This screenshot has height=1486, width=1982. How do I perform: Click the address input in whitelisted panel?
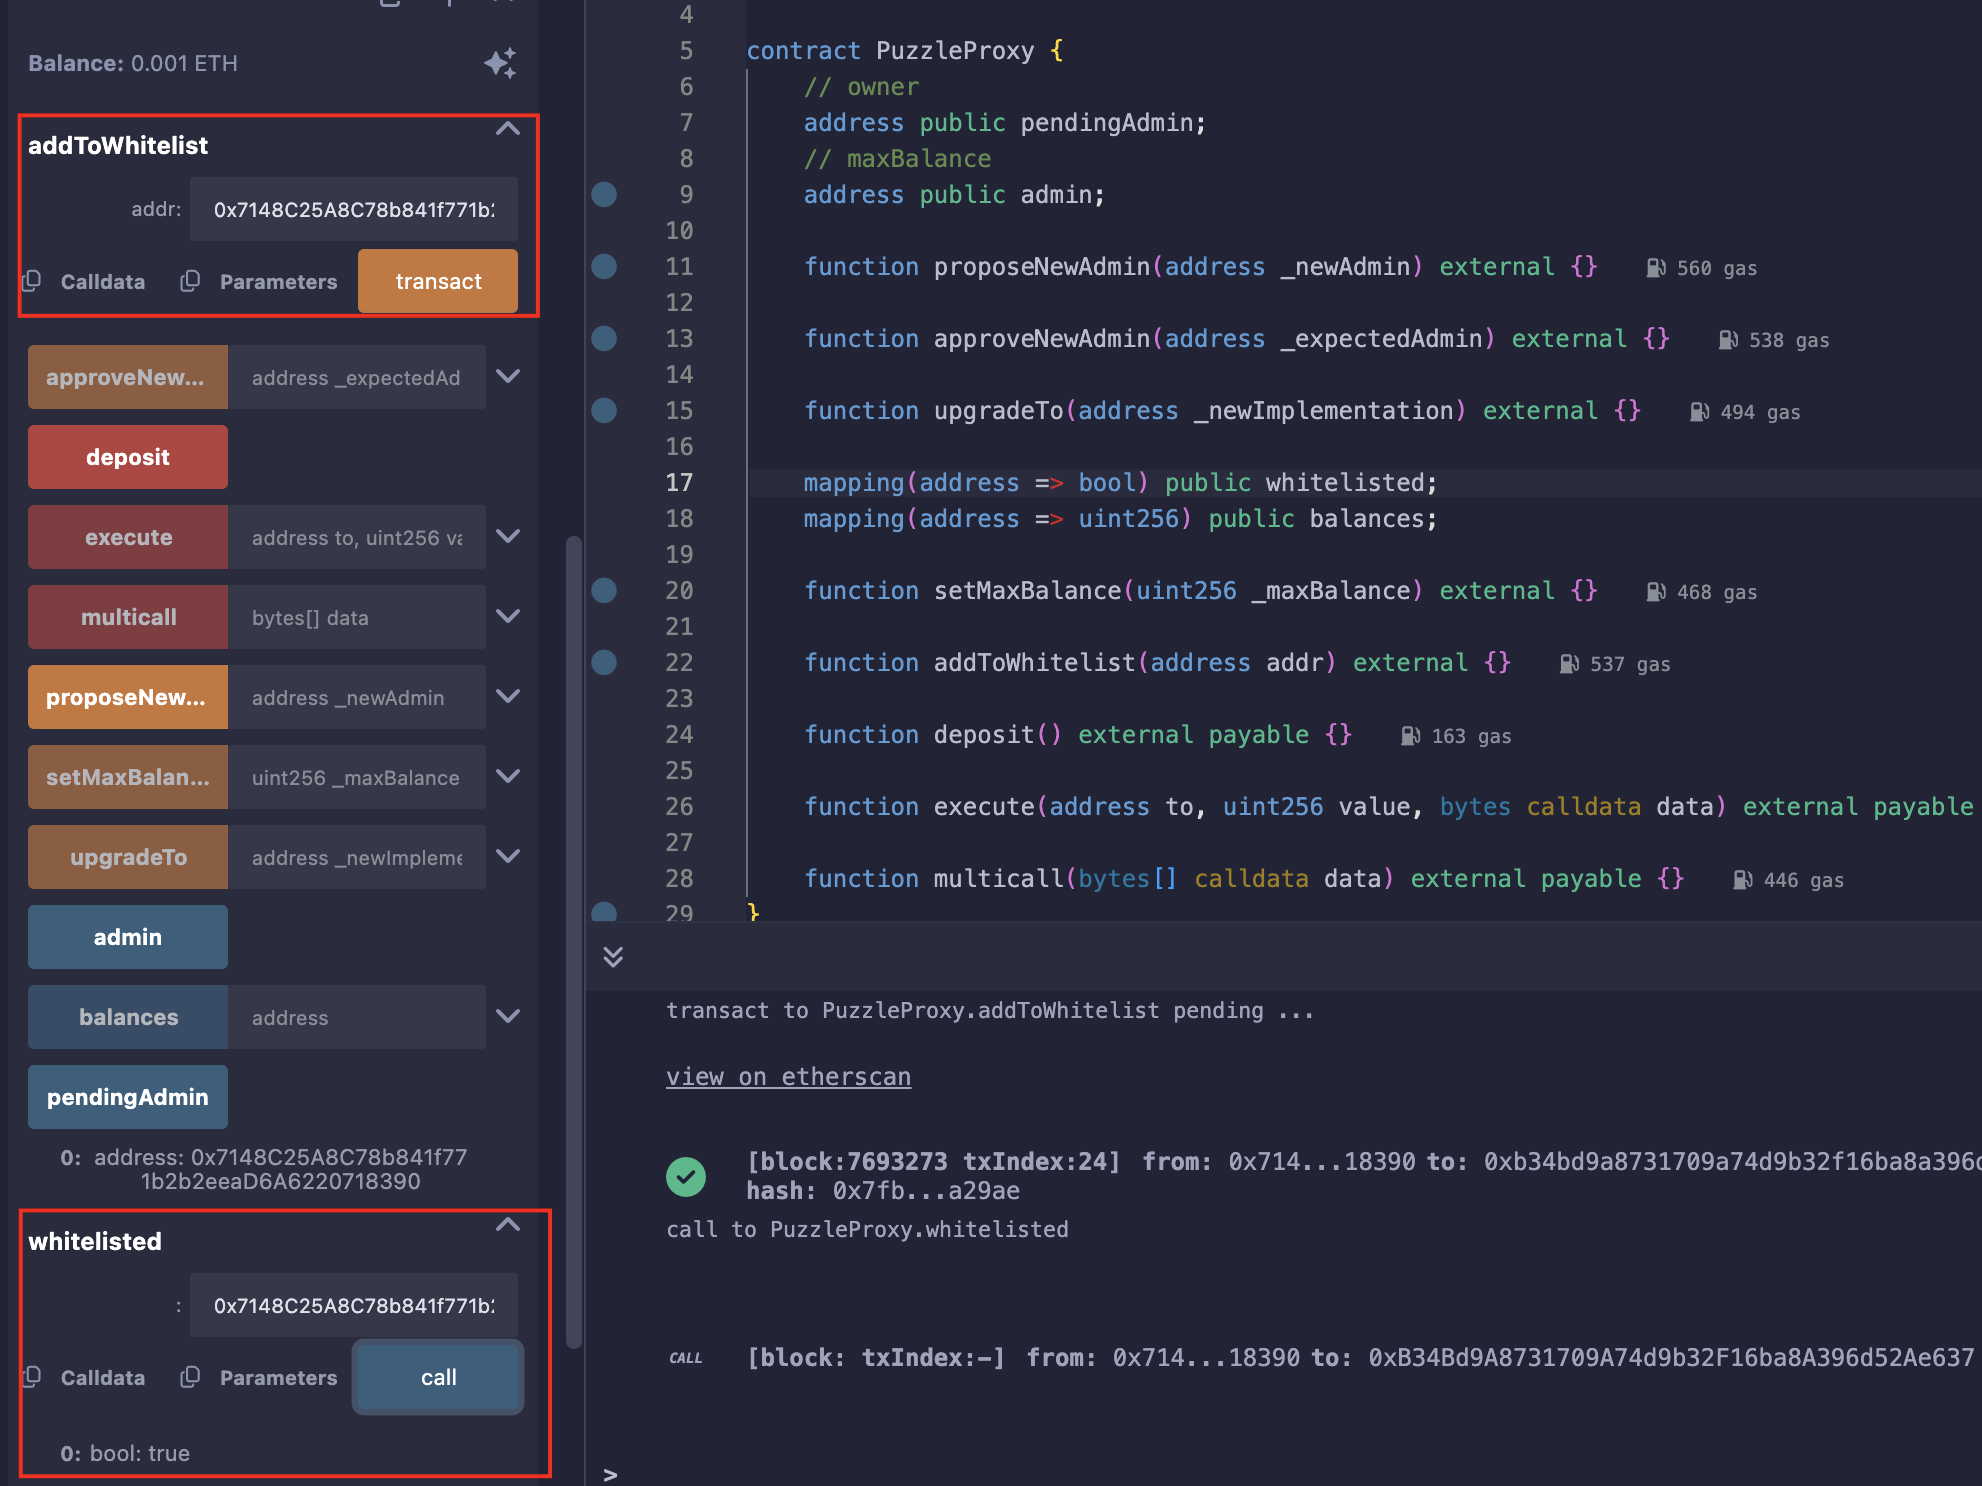click(x=354, y=1305)
